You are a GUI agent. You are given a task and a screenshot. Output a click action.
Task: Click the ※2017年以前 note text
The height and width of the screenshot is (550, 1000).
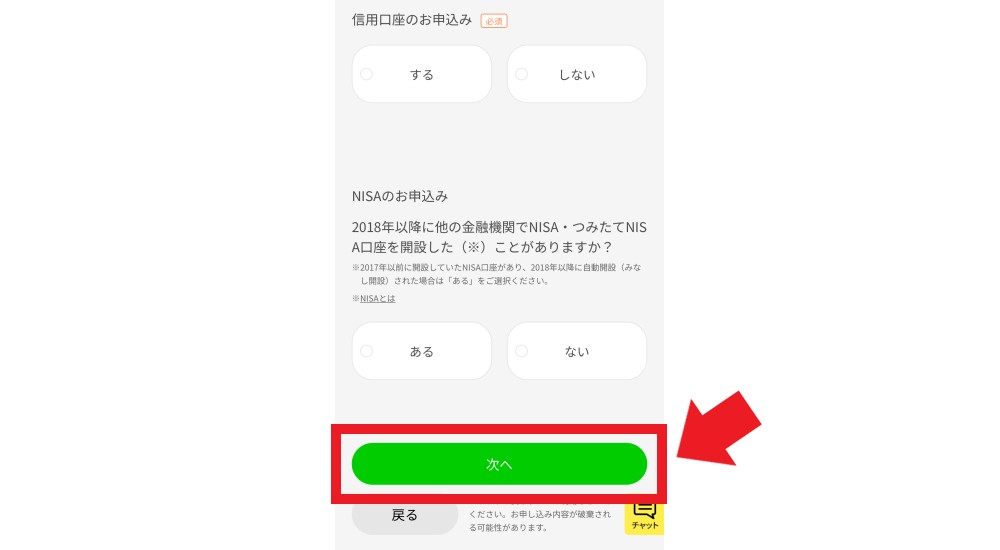coord(497,274)
